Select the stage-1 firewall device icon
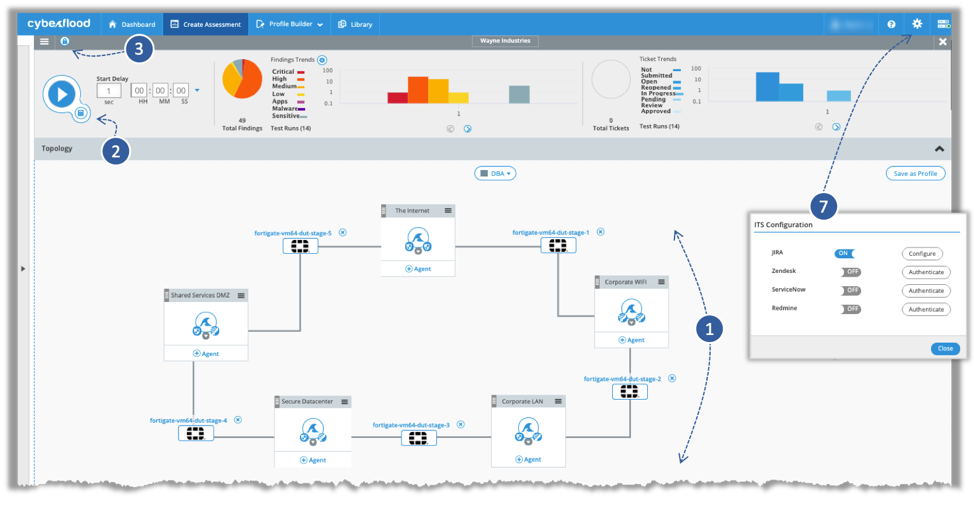The width and height of the screenshot is (974, 512). click(558, 246)
